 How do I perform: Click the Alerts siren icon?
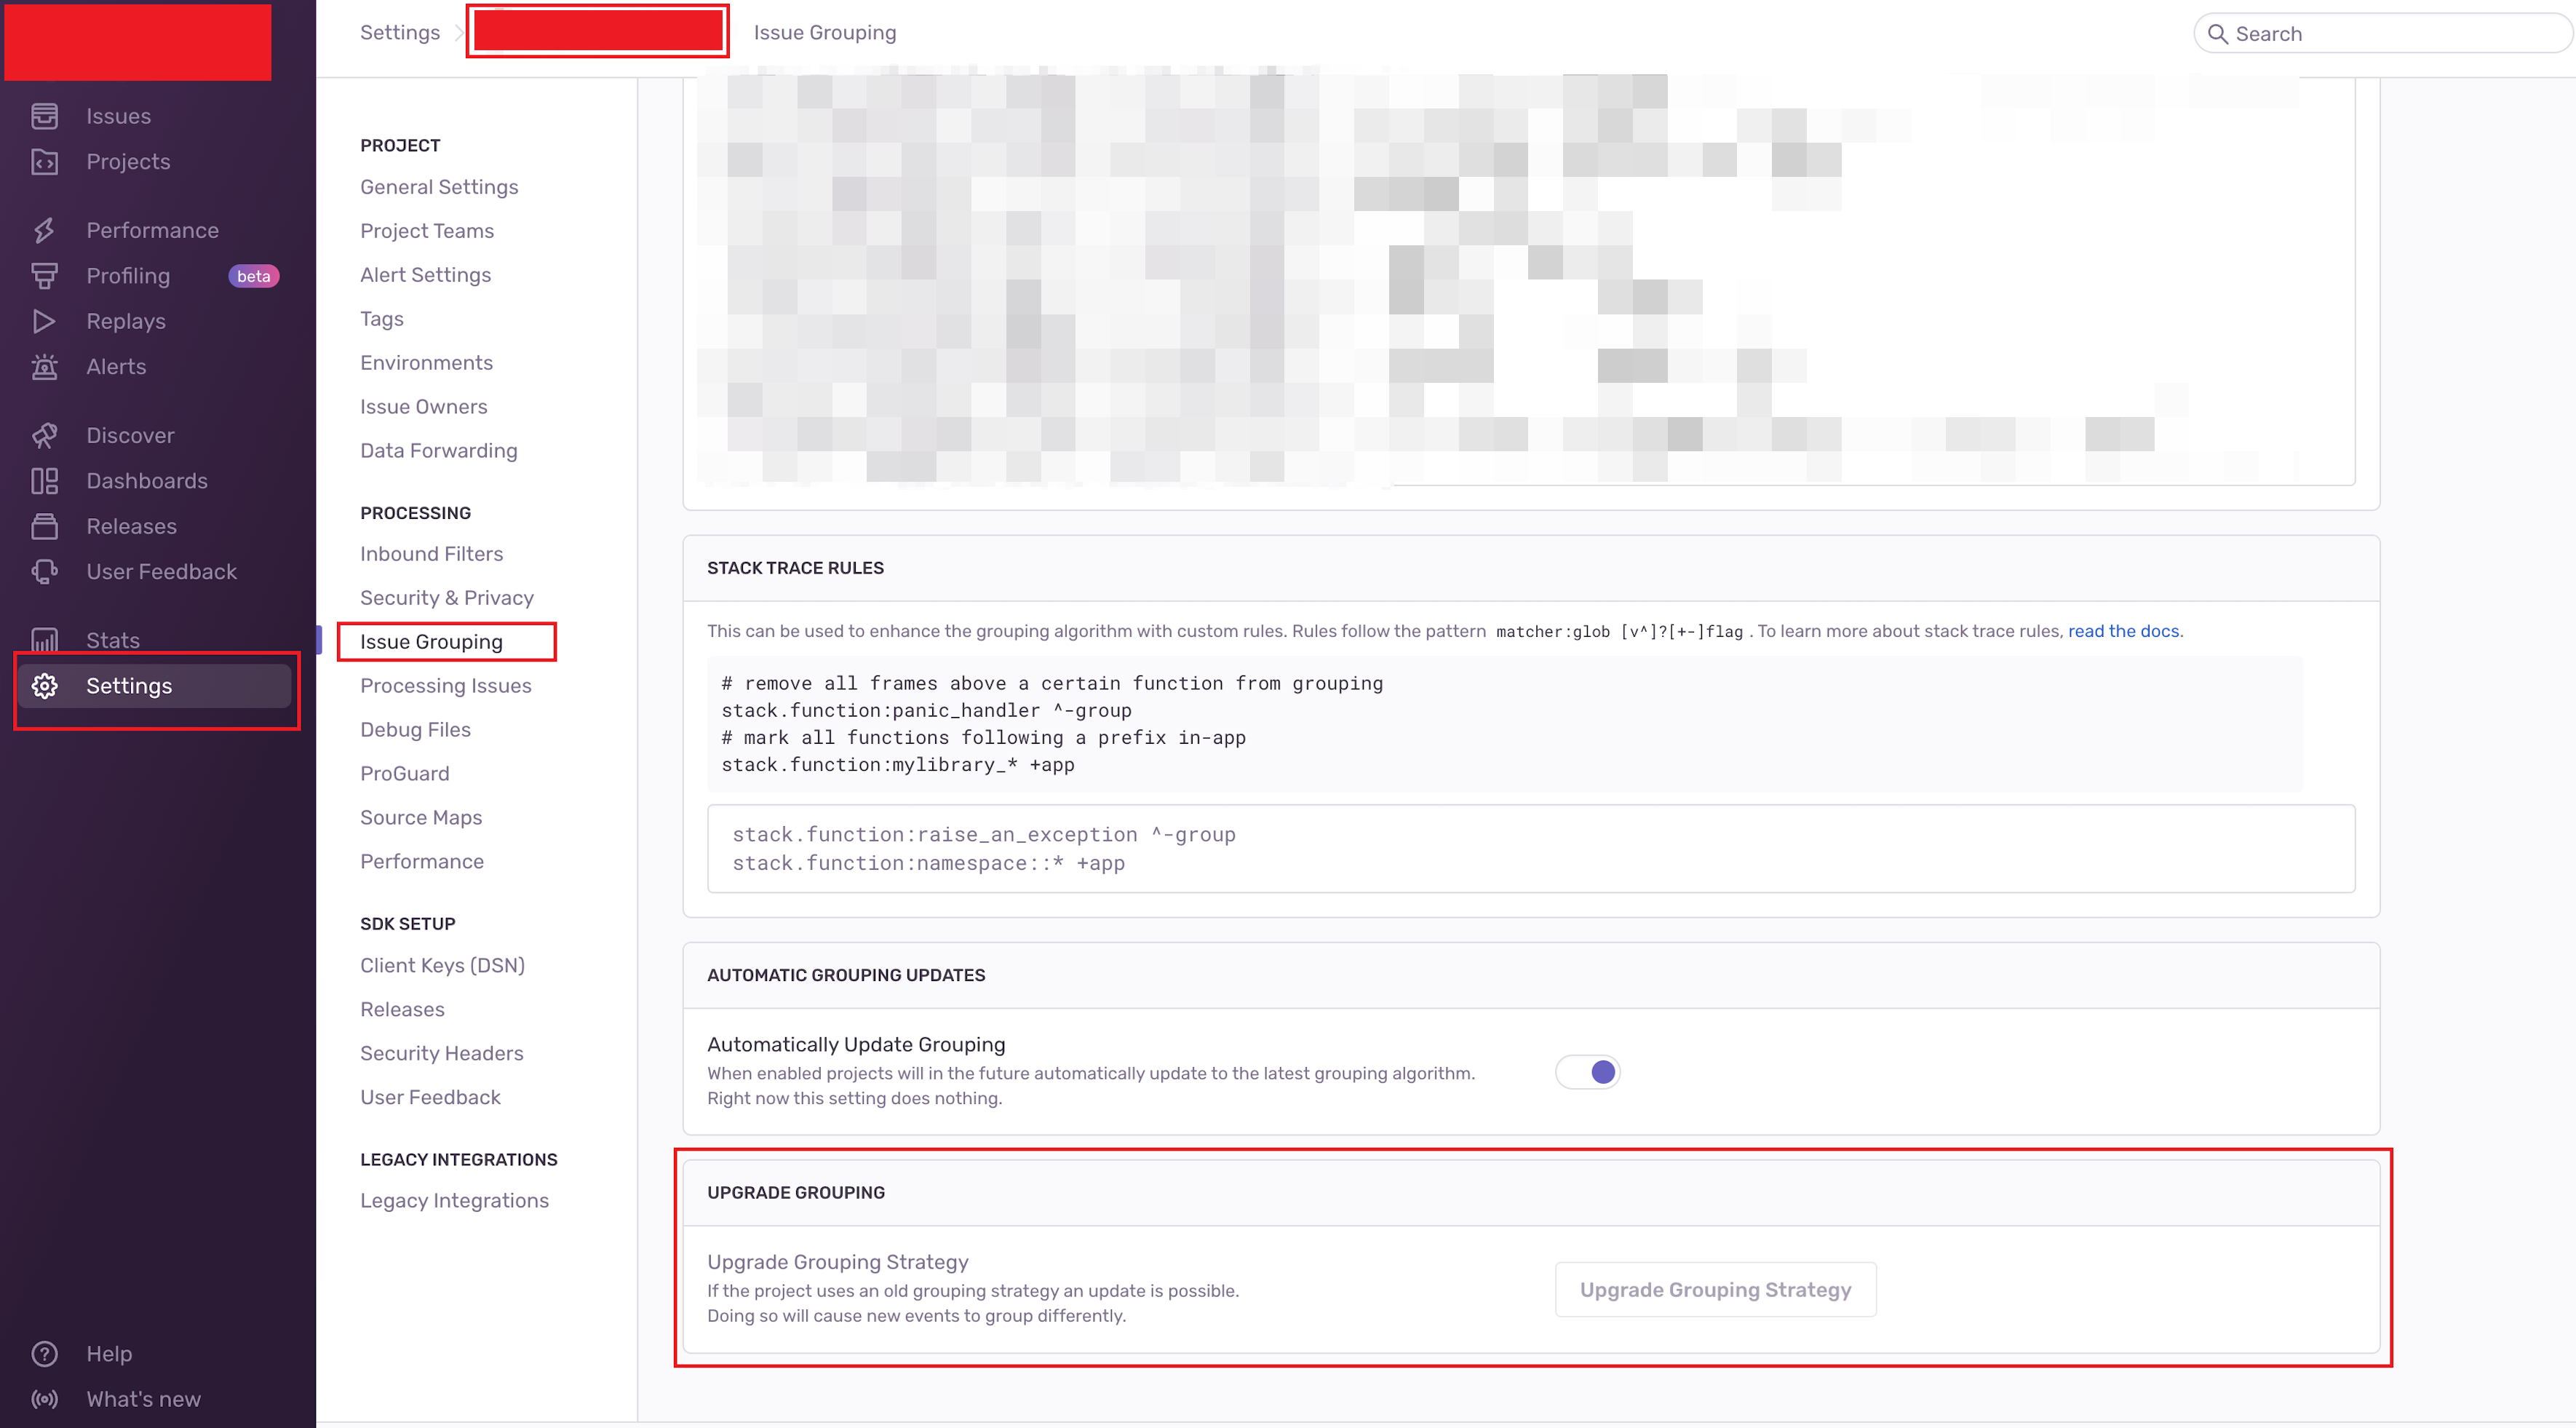pyautogui.click(x=44, y=366)
